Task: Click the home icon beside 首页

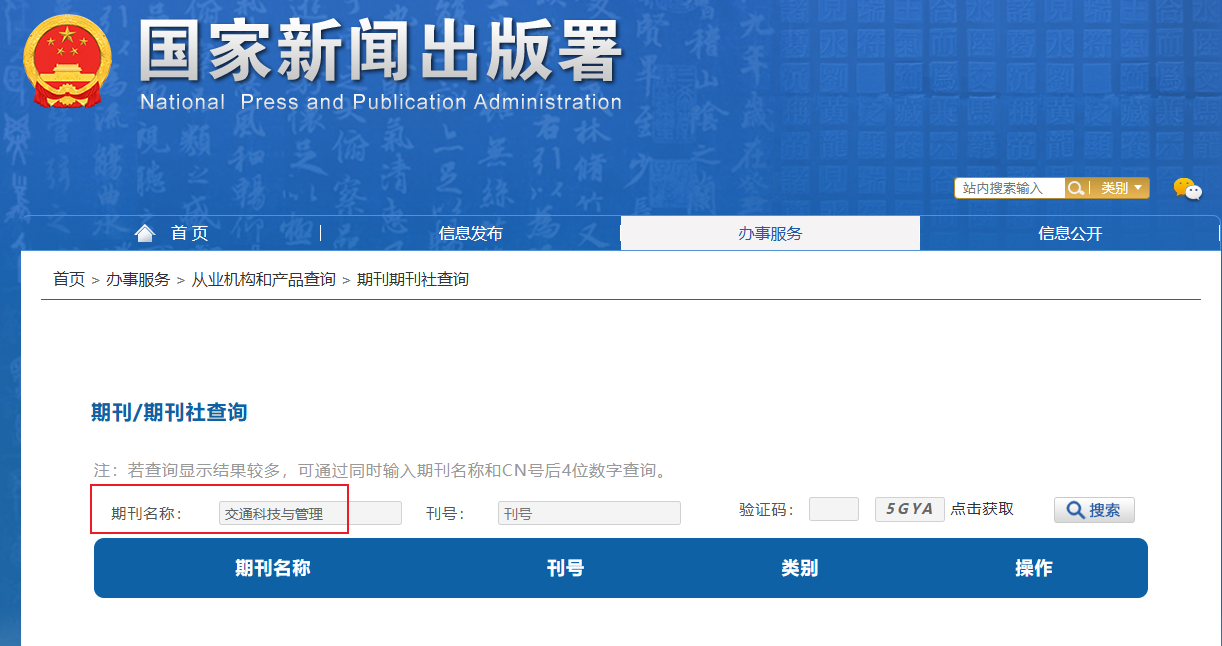Action: click(145, 233)
